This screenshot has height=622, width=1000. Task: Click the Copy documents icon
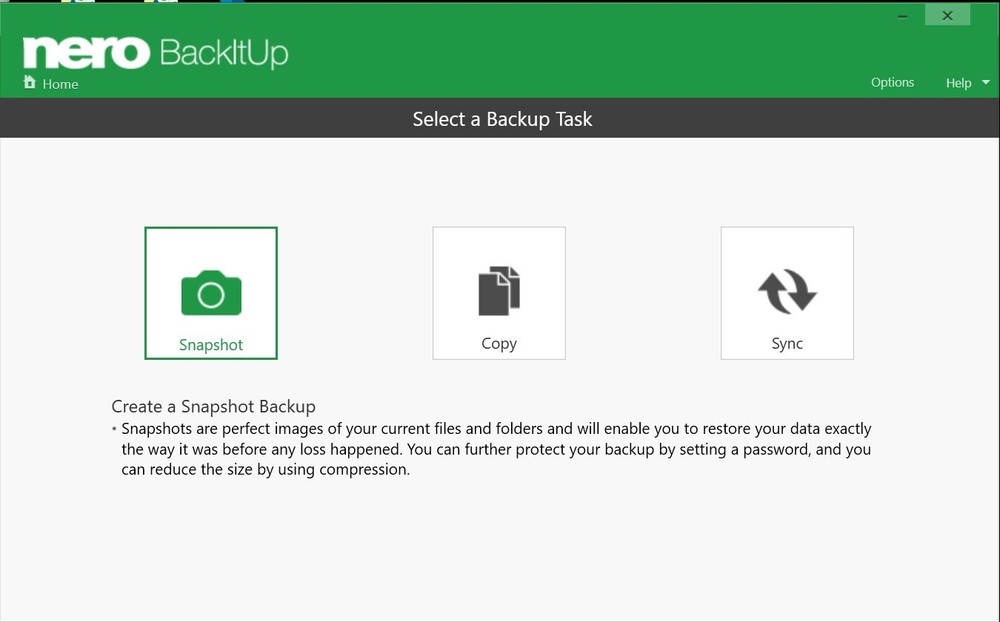click(x=499, y=291)
